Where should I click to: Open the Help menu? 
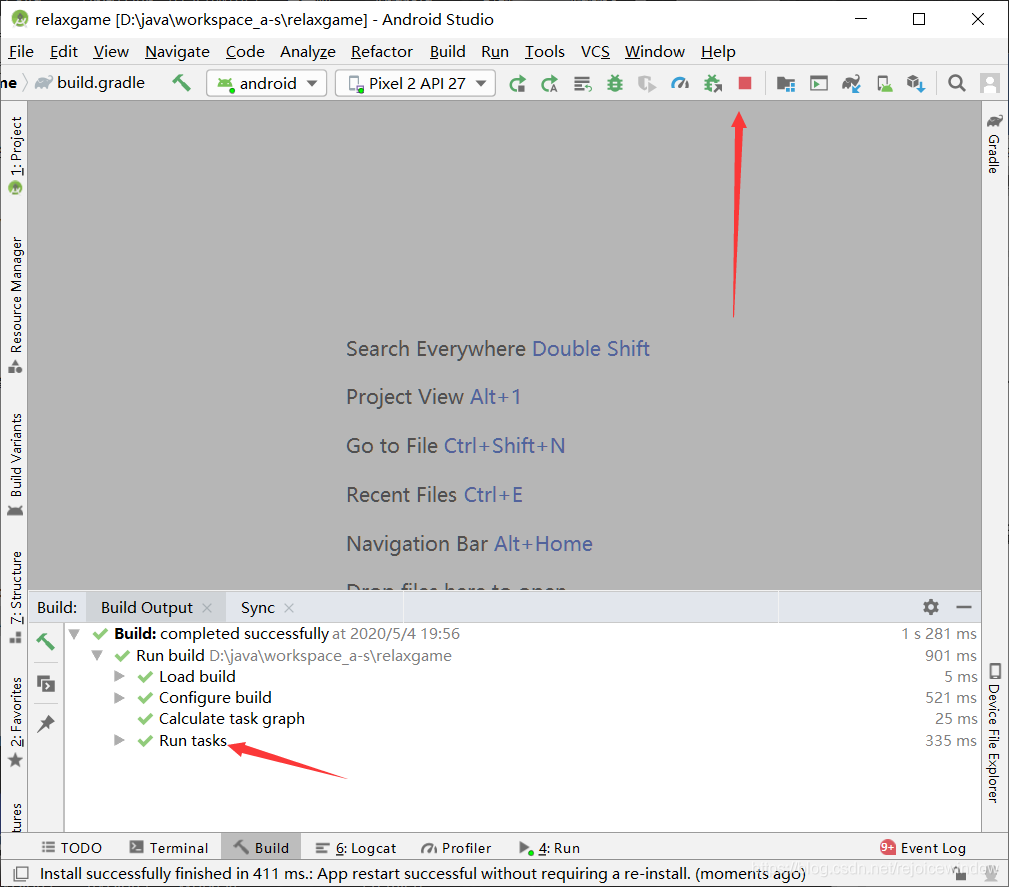pos(718,51)
